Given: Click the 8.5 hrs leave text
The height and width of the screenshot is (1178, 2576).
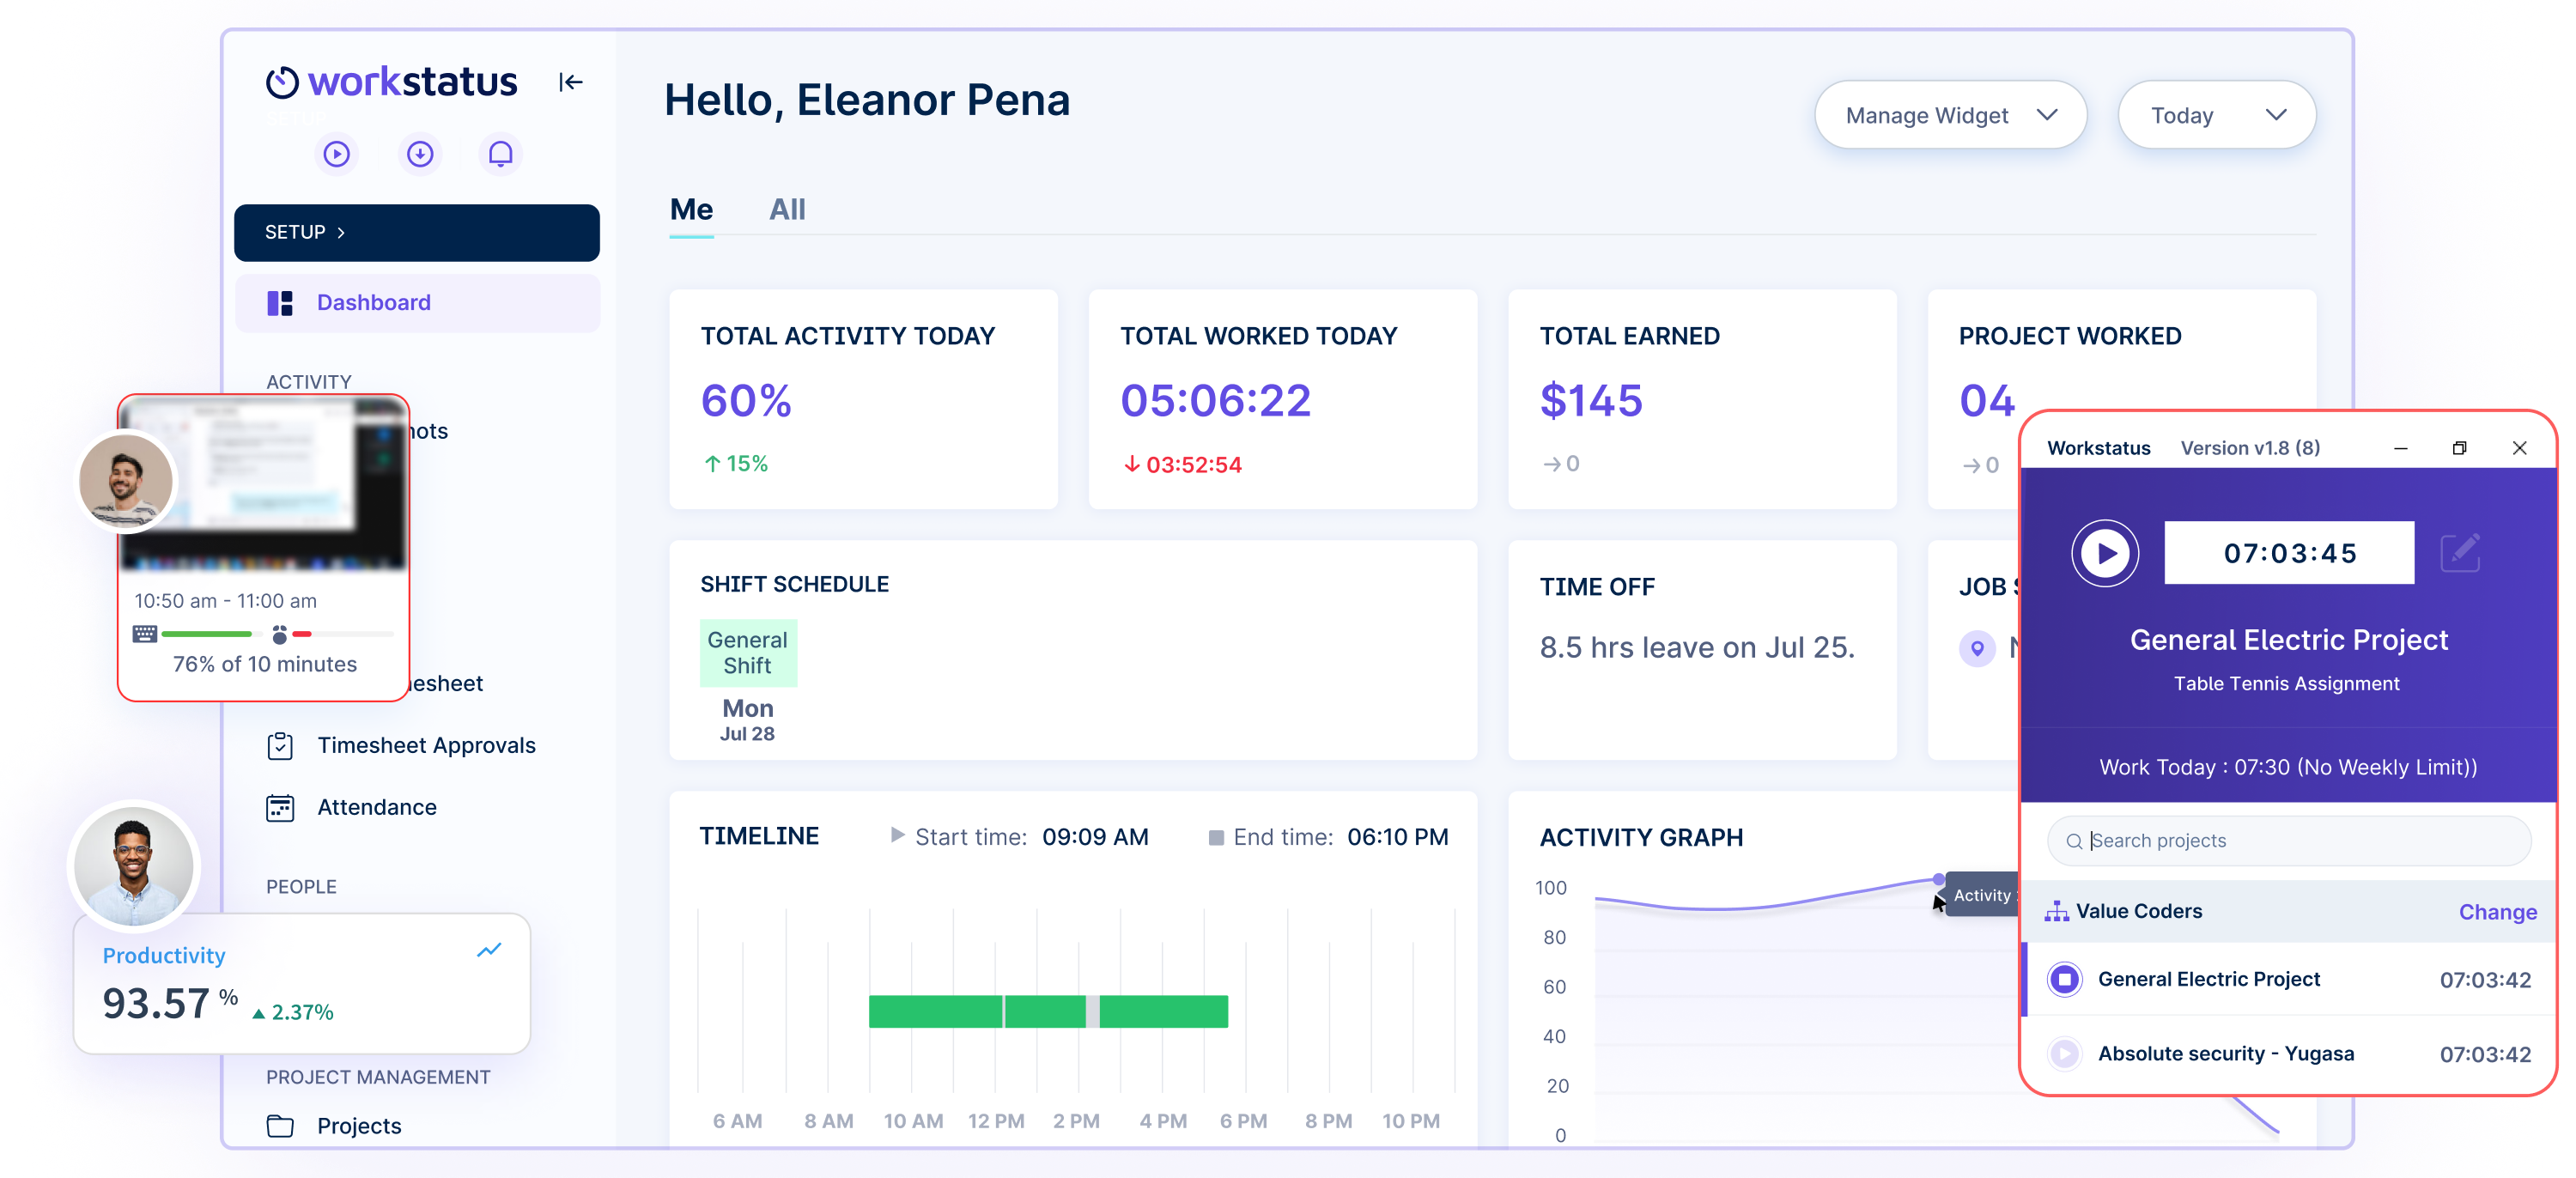Looking at the screenshot, I should tap(1696, 647).
